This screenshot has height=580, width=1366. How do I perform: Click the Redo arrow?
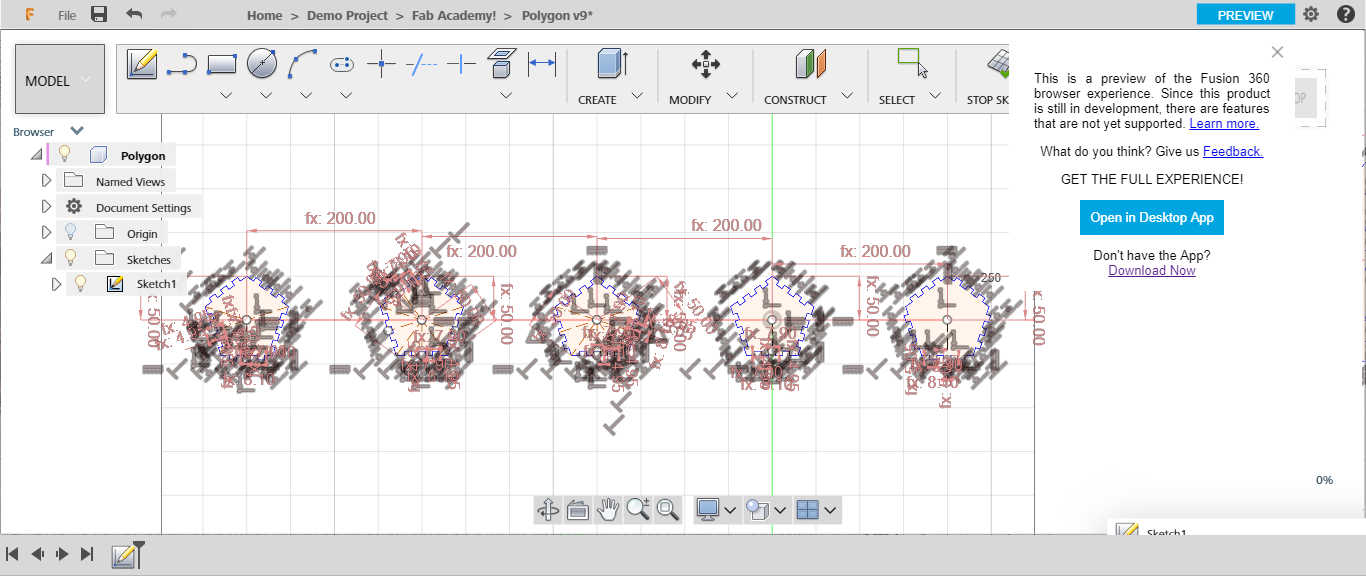pyautogui.click(x=168, y=14)
